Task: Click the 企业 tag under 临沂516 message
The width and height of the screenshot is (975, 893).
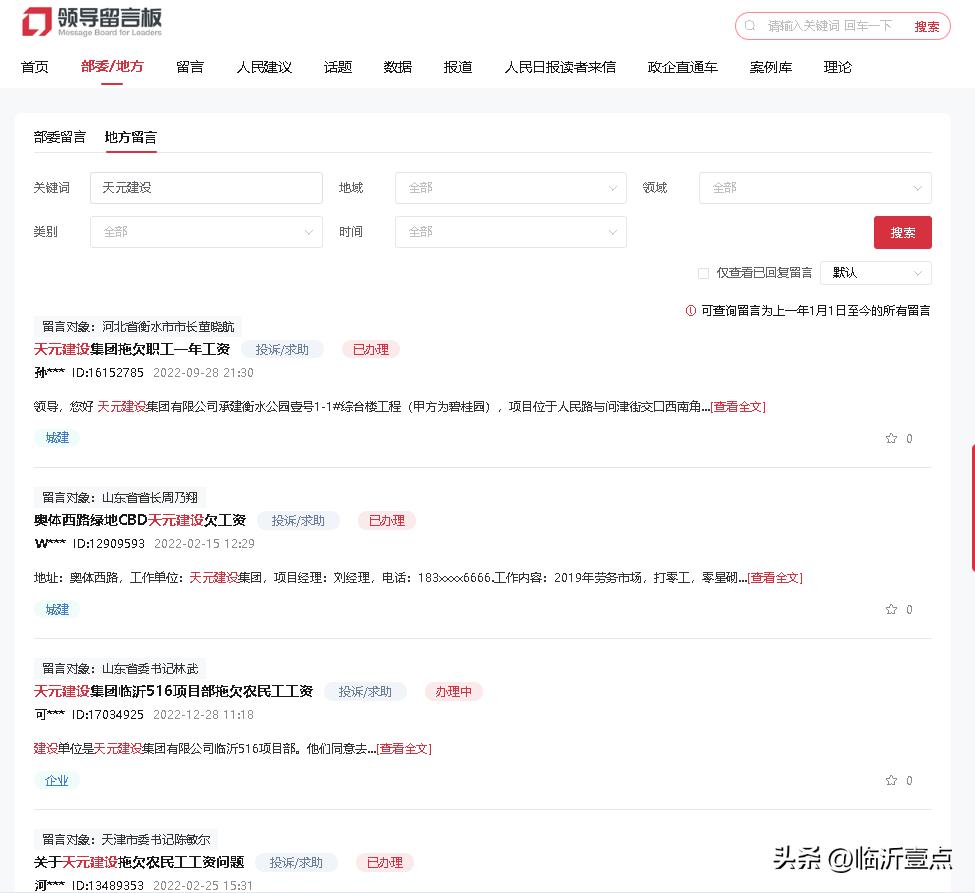Action: coord(57,780)
